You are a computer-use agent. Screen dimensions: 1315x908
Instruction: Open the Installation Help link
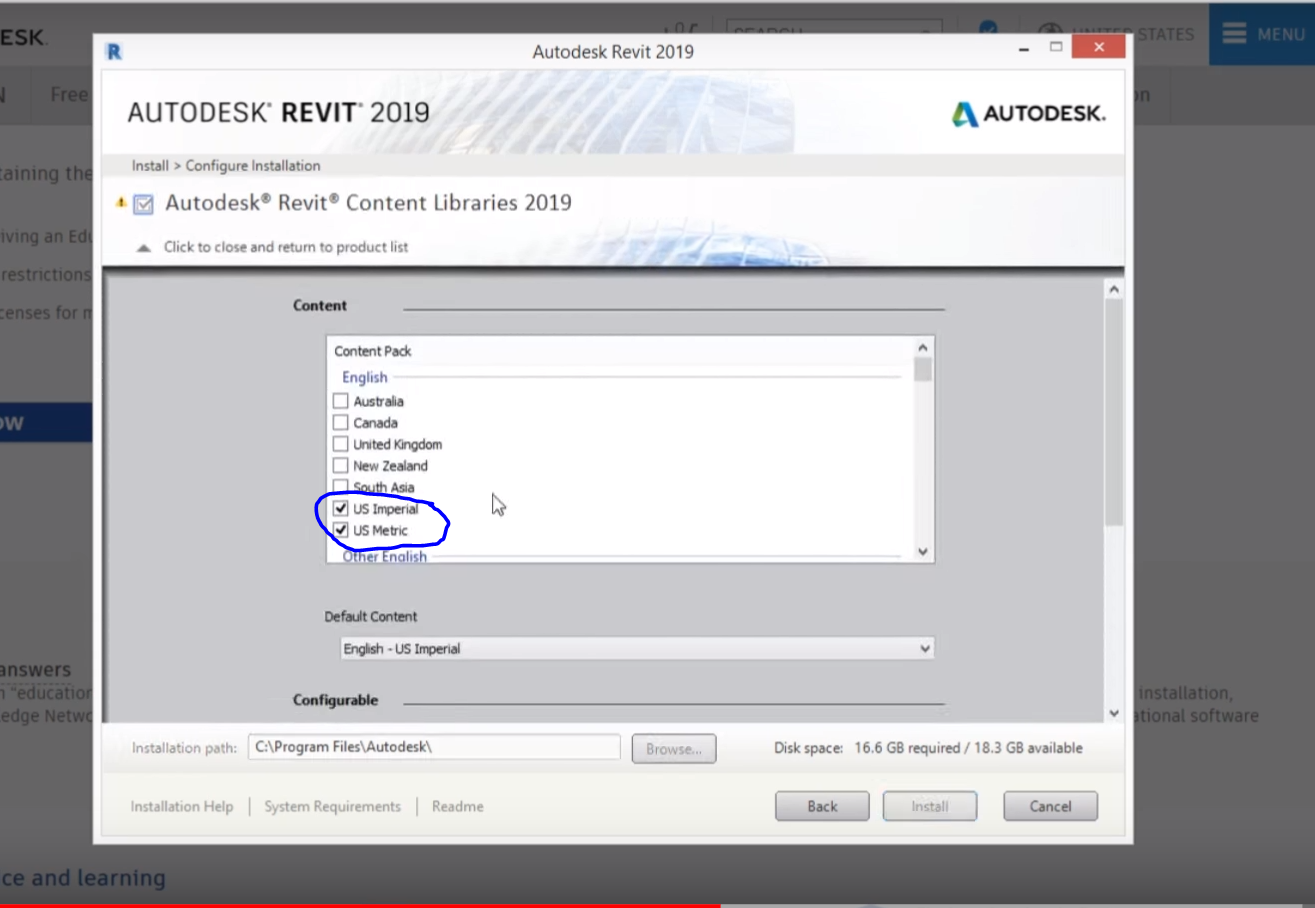point(182,806)
